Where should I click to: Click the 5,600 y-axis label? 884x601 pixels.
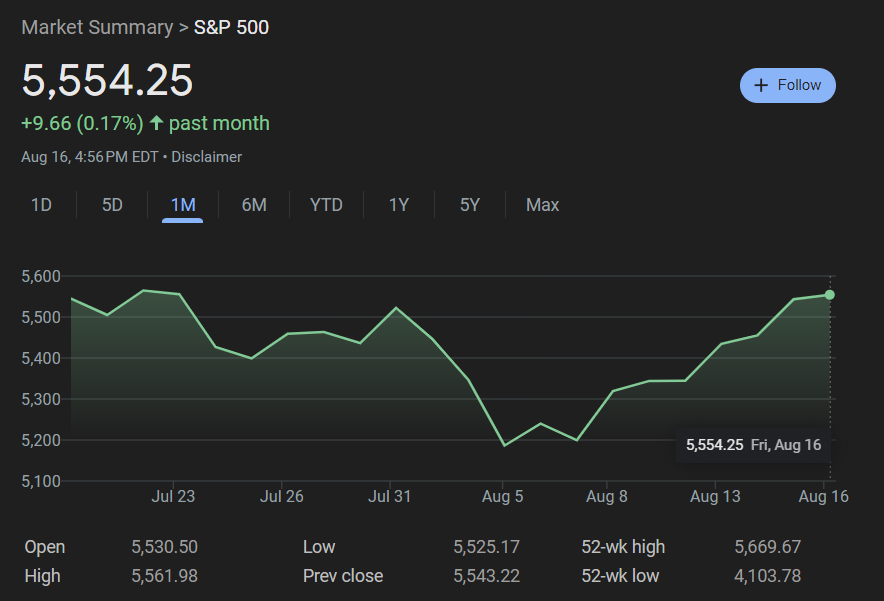41,276
